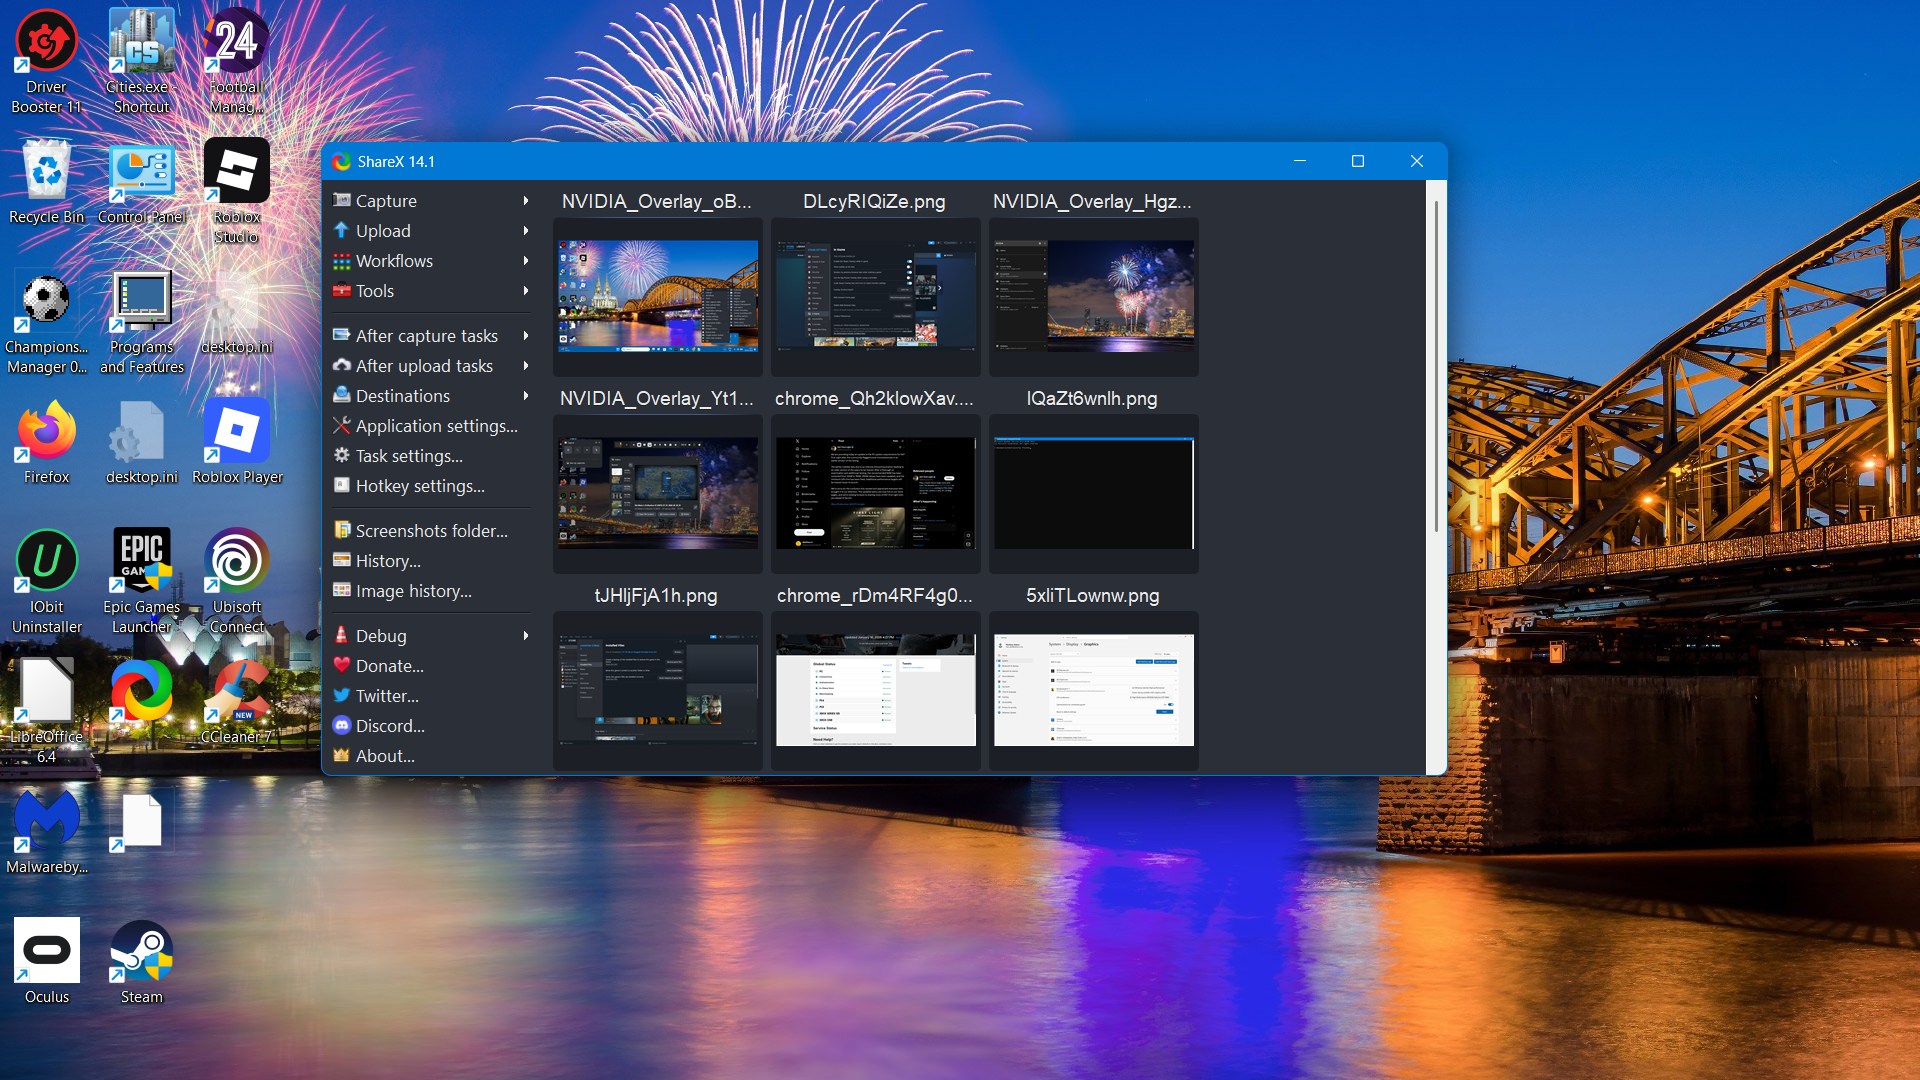1920x1080 pixels.
Task: Select the 5xliTLownw.png thumbnail
Action: (x=1093, y=690)
